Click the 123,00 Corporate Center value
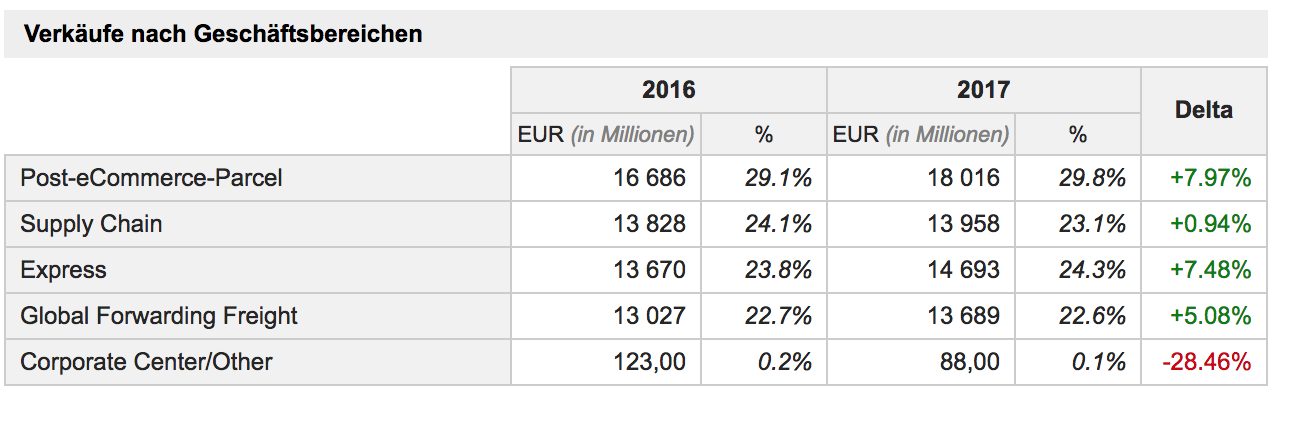This screenshot has height=424, width=1304. 650,362
